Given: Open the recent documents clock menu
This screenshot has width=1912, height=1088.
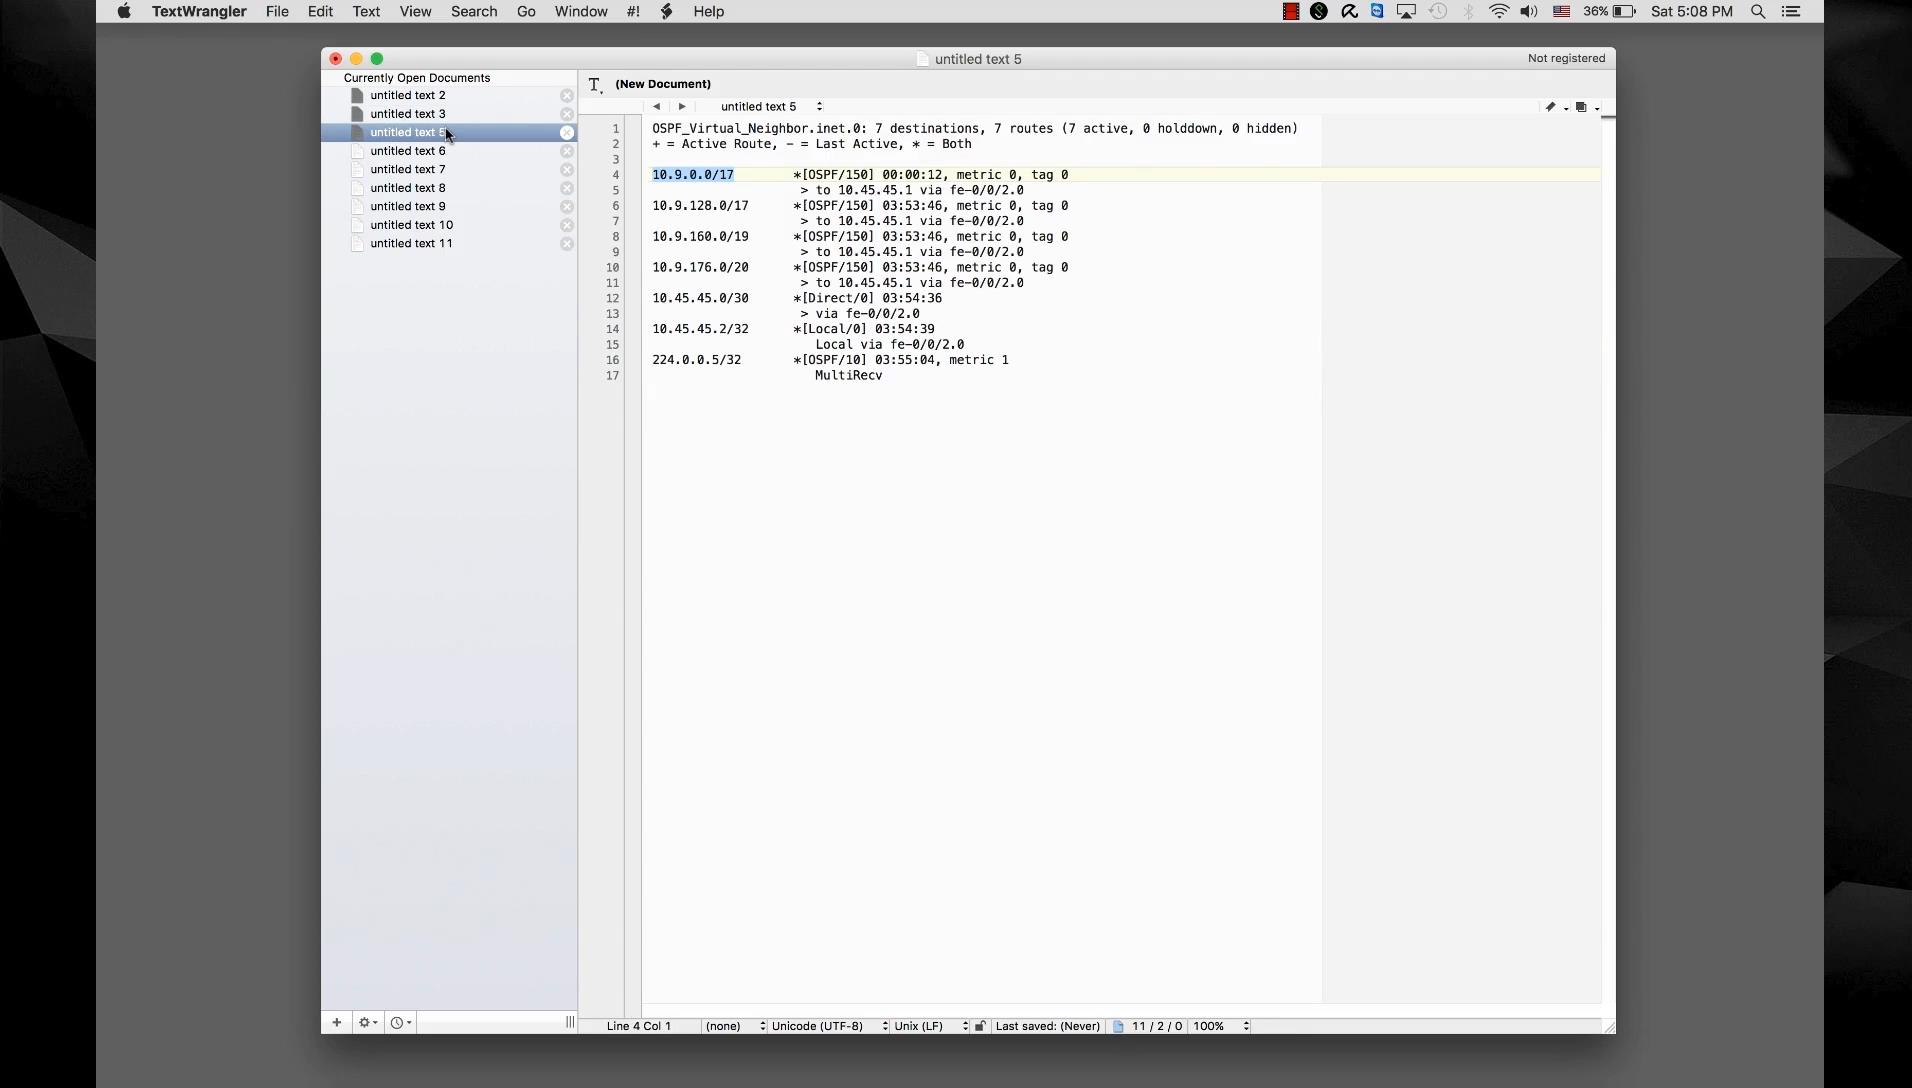Looking at the screenshot, I should click(x=400, y=1022).
